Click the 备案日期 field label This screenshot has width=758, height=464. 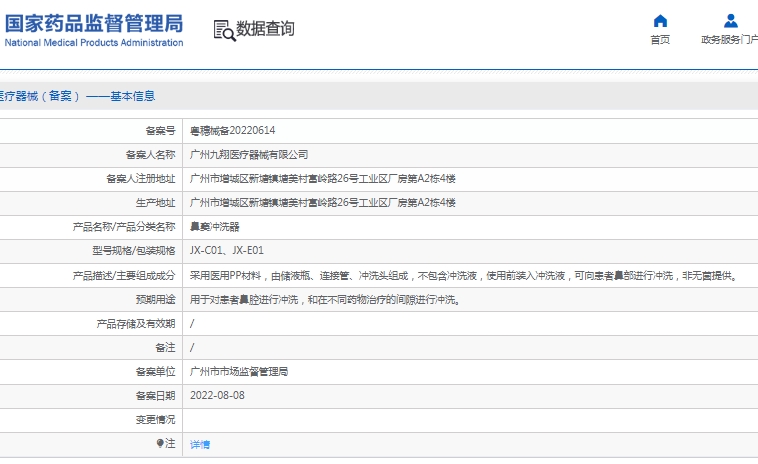[x=155, y=395]
